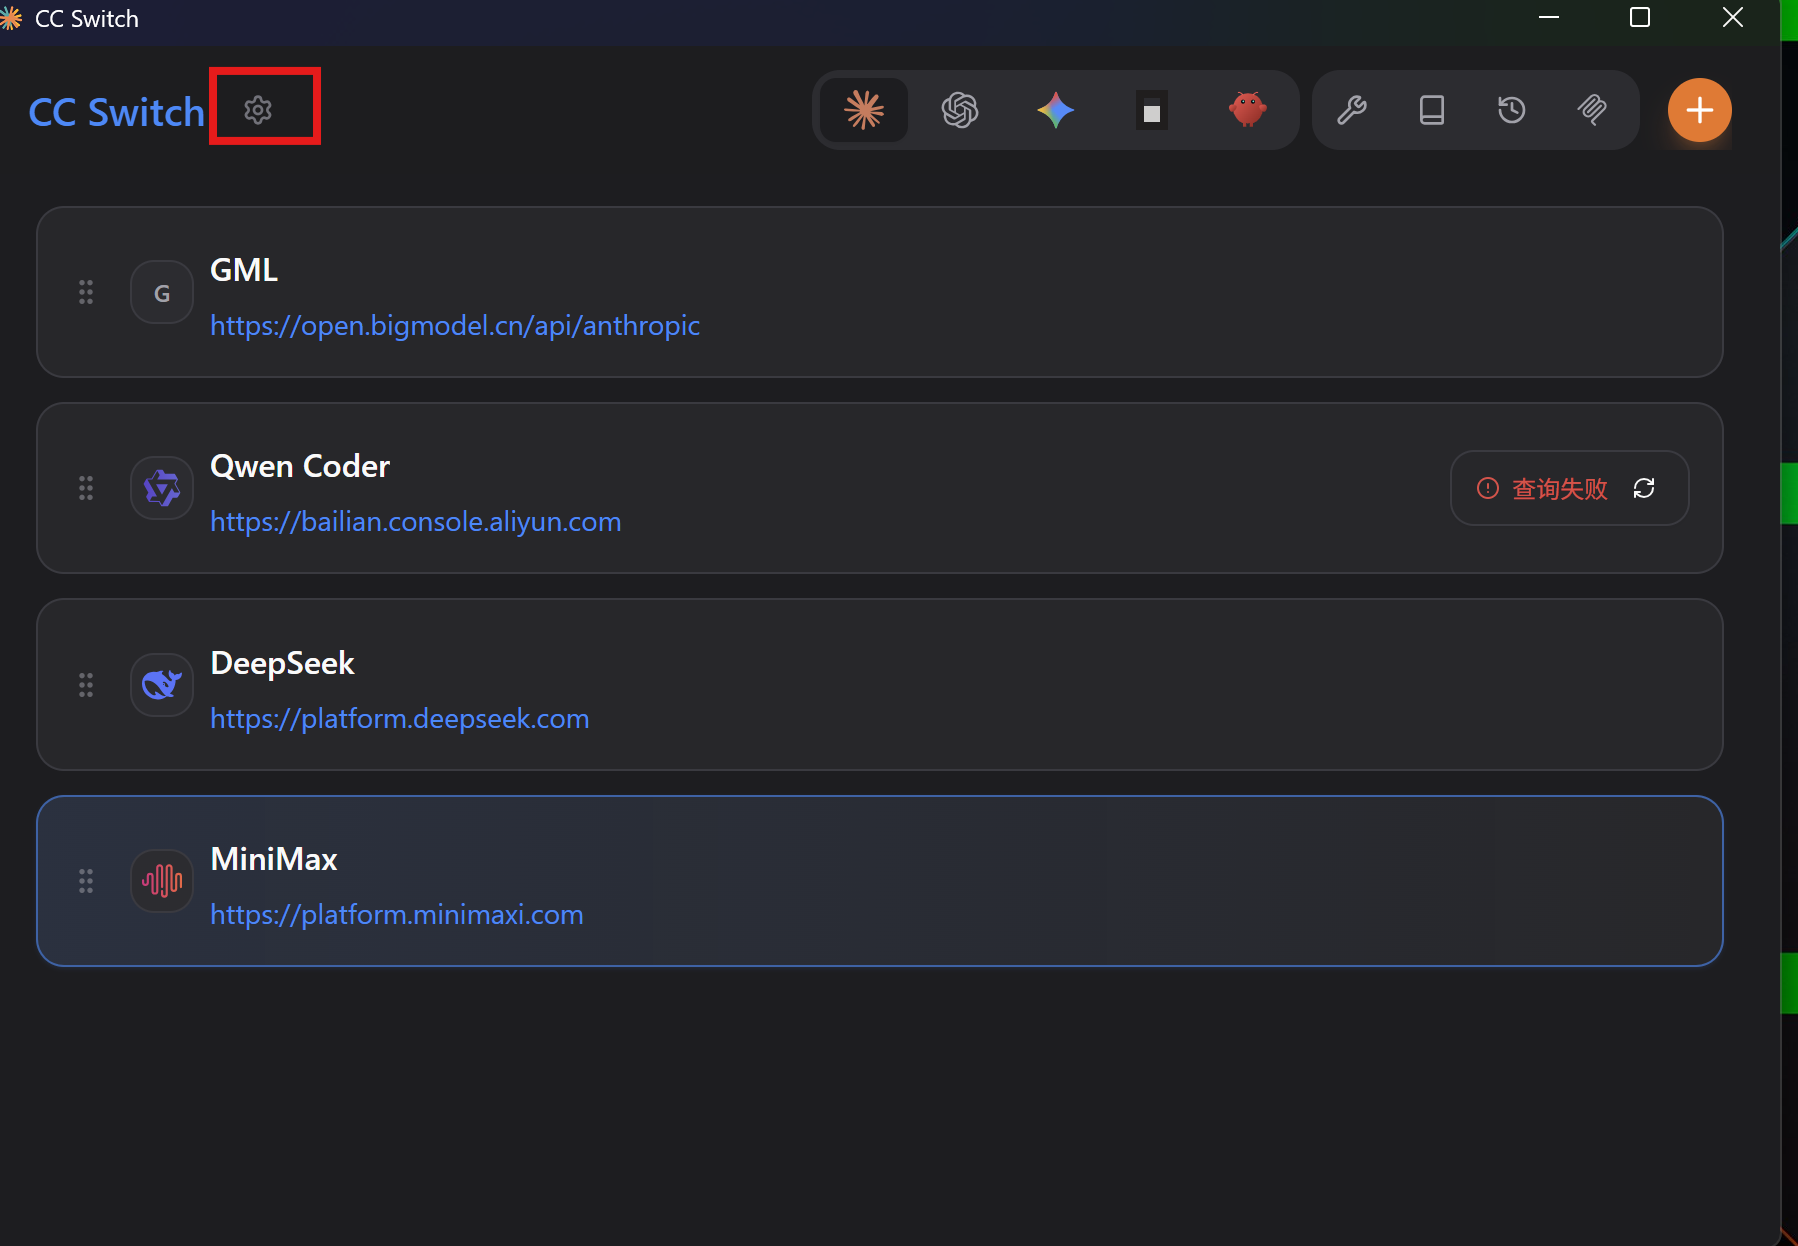Click the Qwen Coder provider name
Screen dimensions: 1798x1246
[x=300, y=466]
